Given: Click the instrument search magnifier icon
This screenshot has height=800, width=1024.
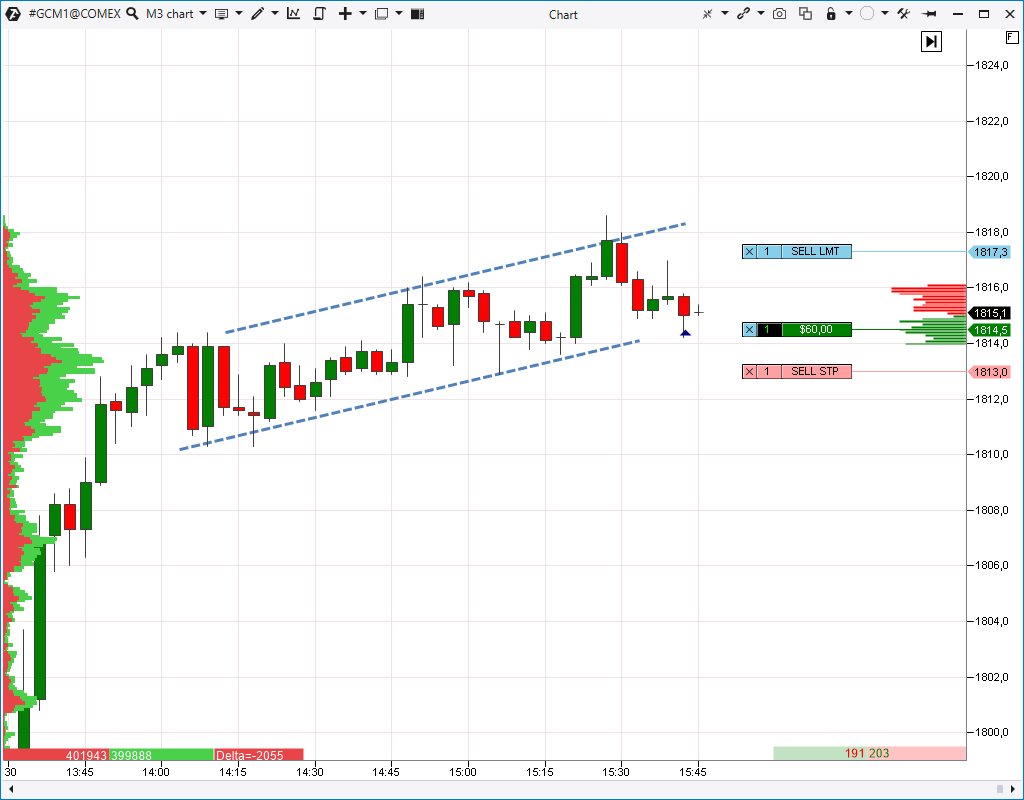Looking at the screenshot, I should pos(132,13).
